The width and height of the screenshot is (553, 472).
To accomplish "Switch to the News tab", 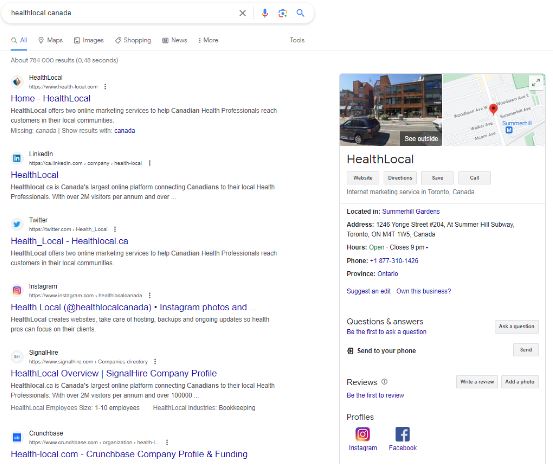I will (175, 40).
